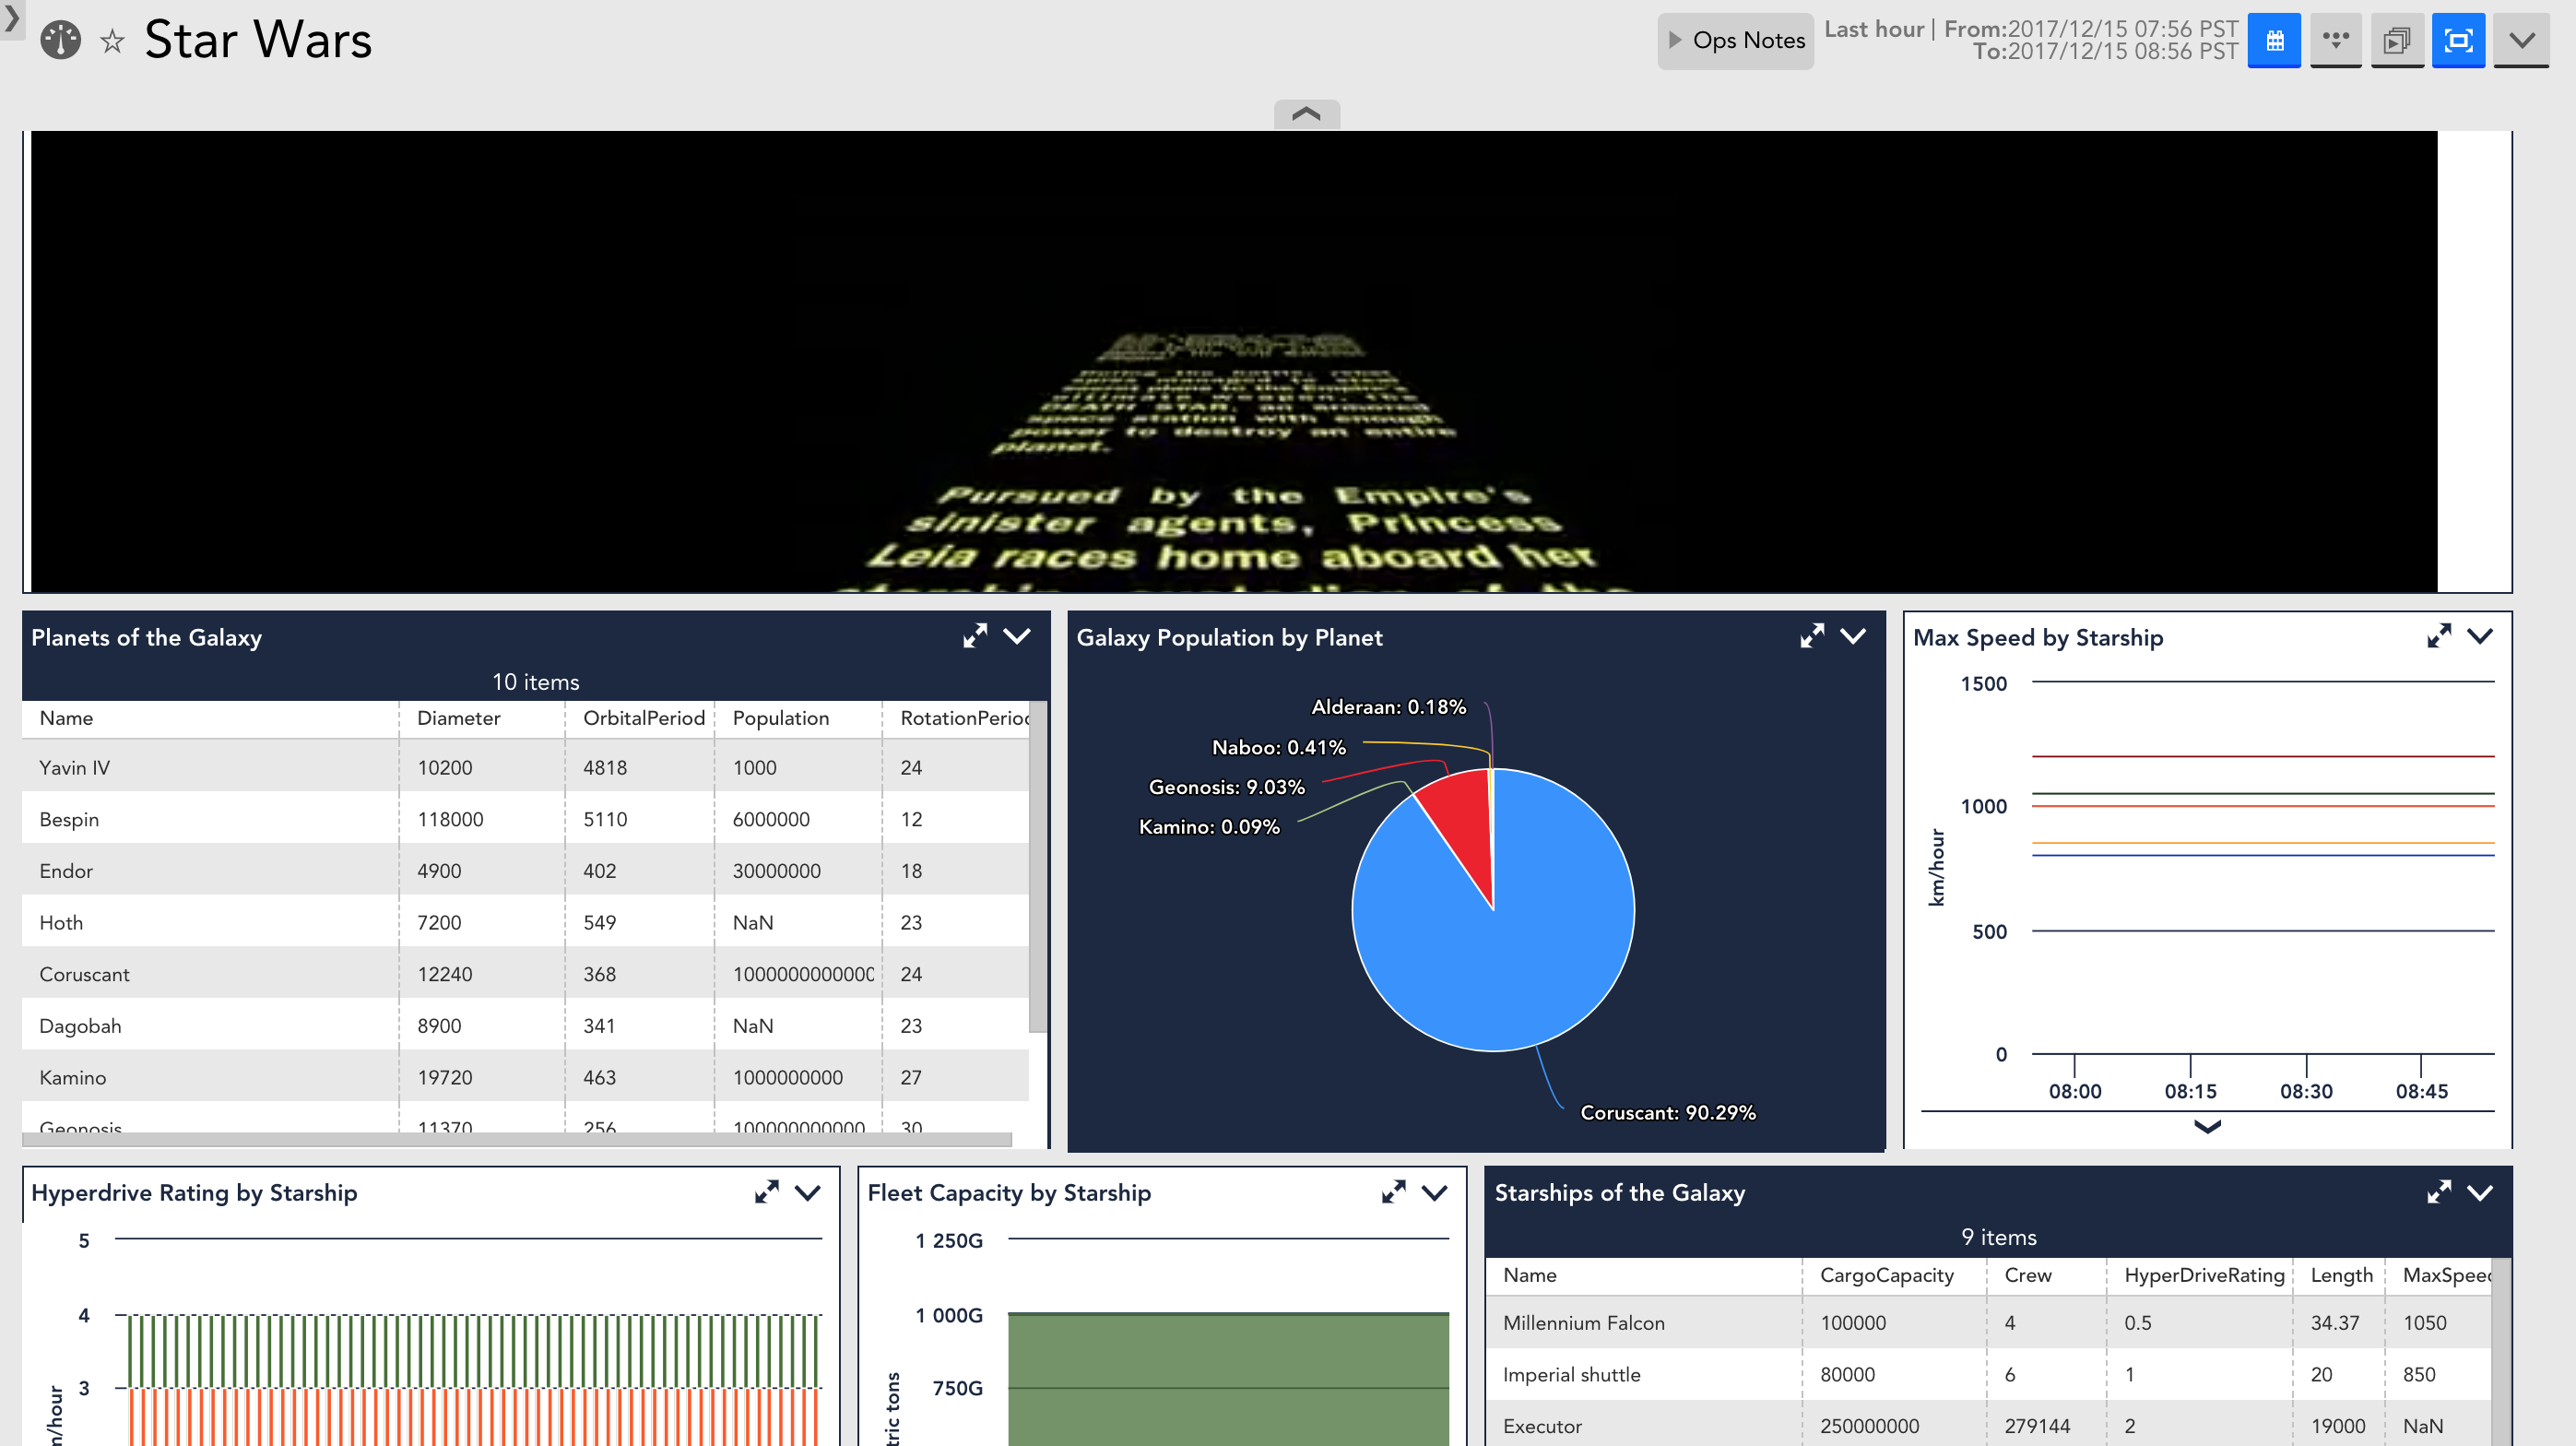The image size is (2576, 1446).
Task: Open the Ops Notes panel
Action: (x=1735, y=41)
